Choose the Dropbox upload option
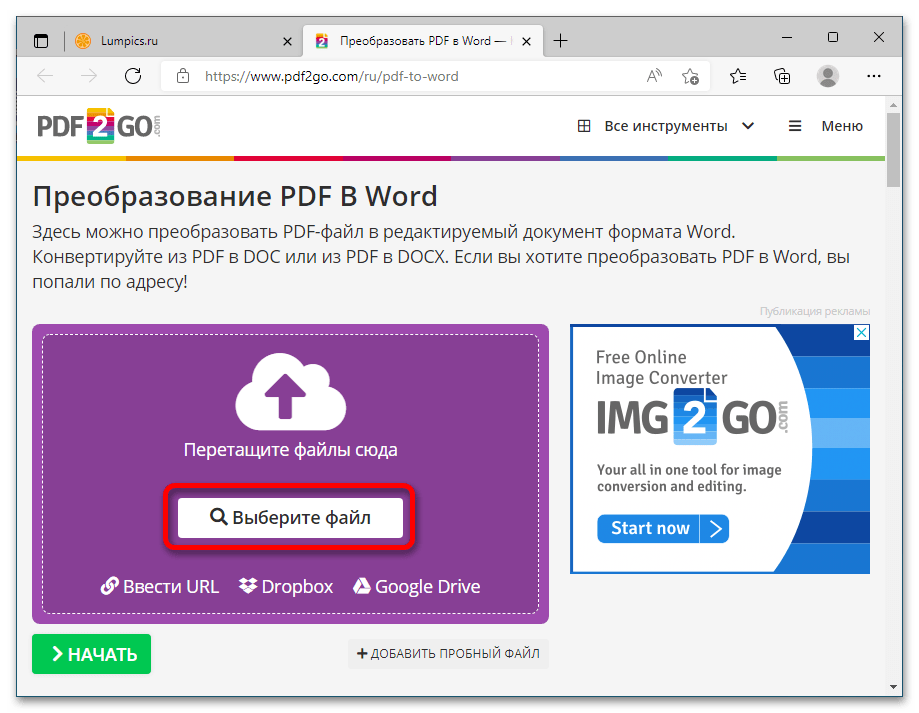This screenshot has width=919, height=713. click(286, 586)
